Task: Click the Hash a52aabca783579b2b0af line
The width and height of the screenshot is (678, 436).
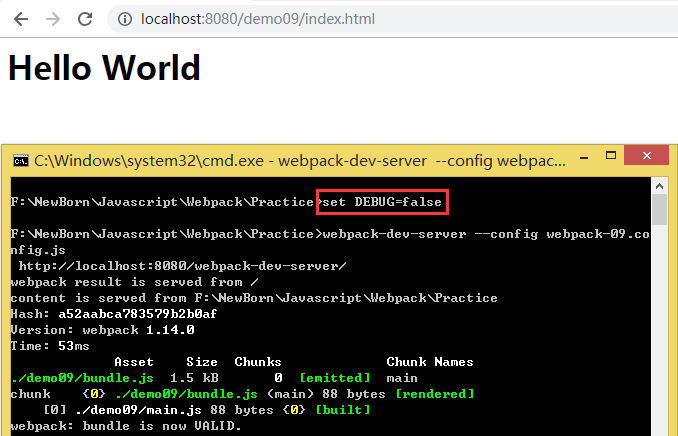Action: click(114, 314)
